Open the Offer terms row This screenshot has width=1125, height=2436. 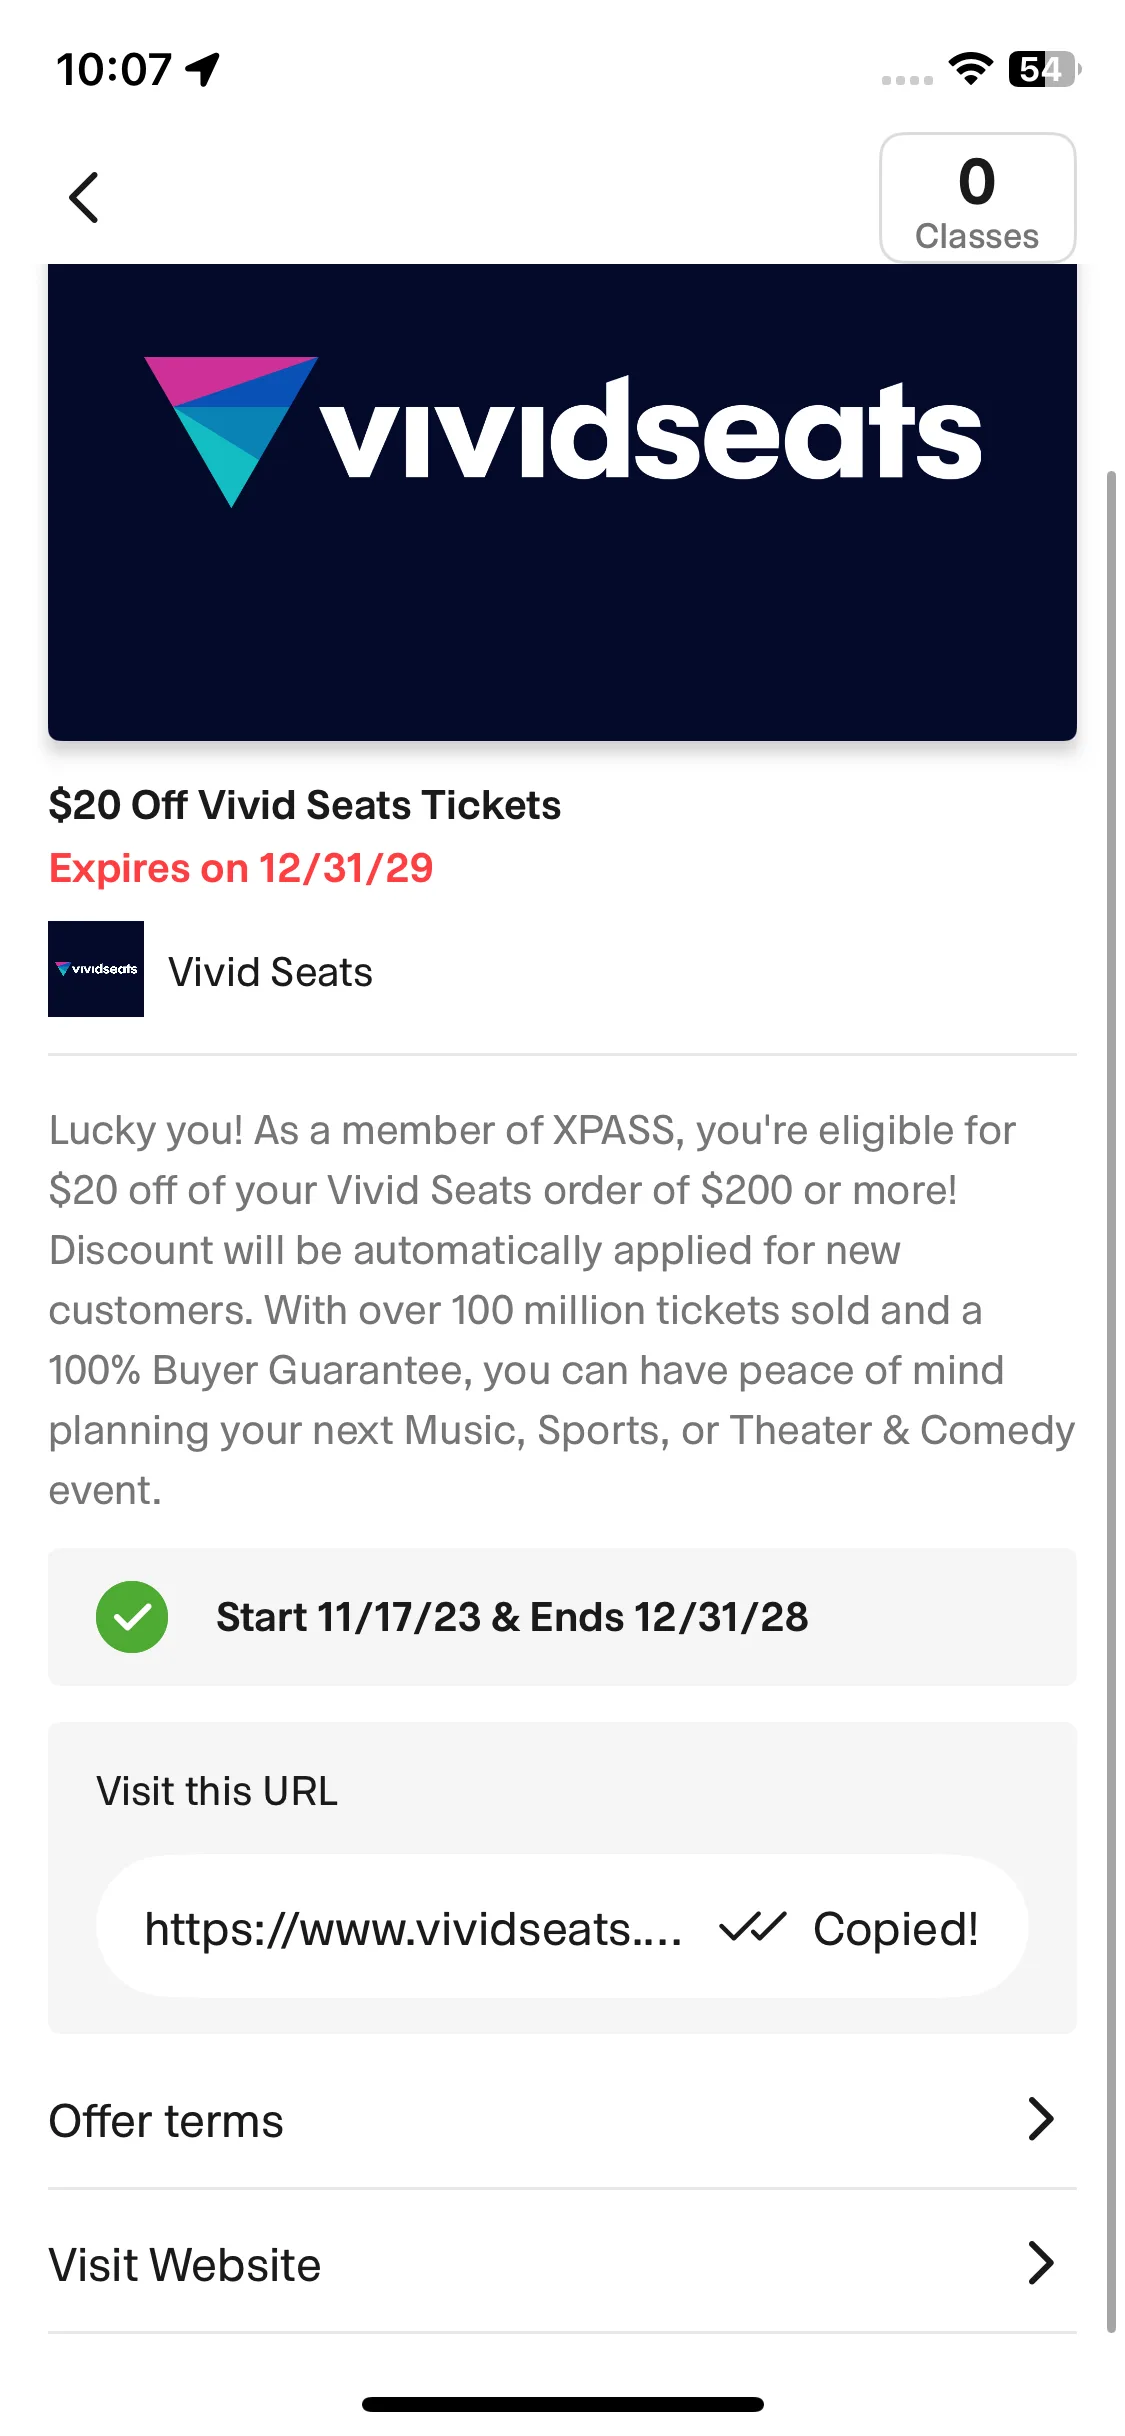click(540, 2120)
